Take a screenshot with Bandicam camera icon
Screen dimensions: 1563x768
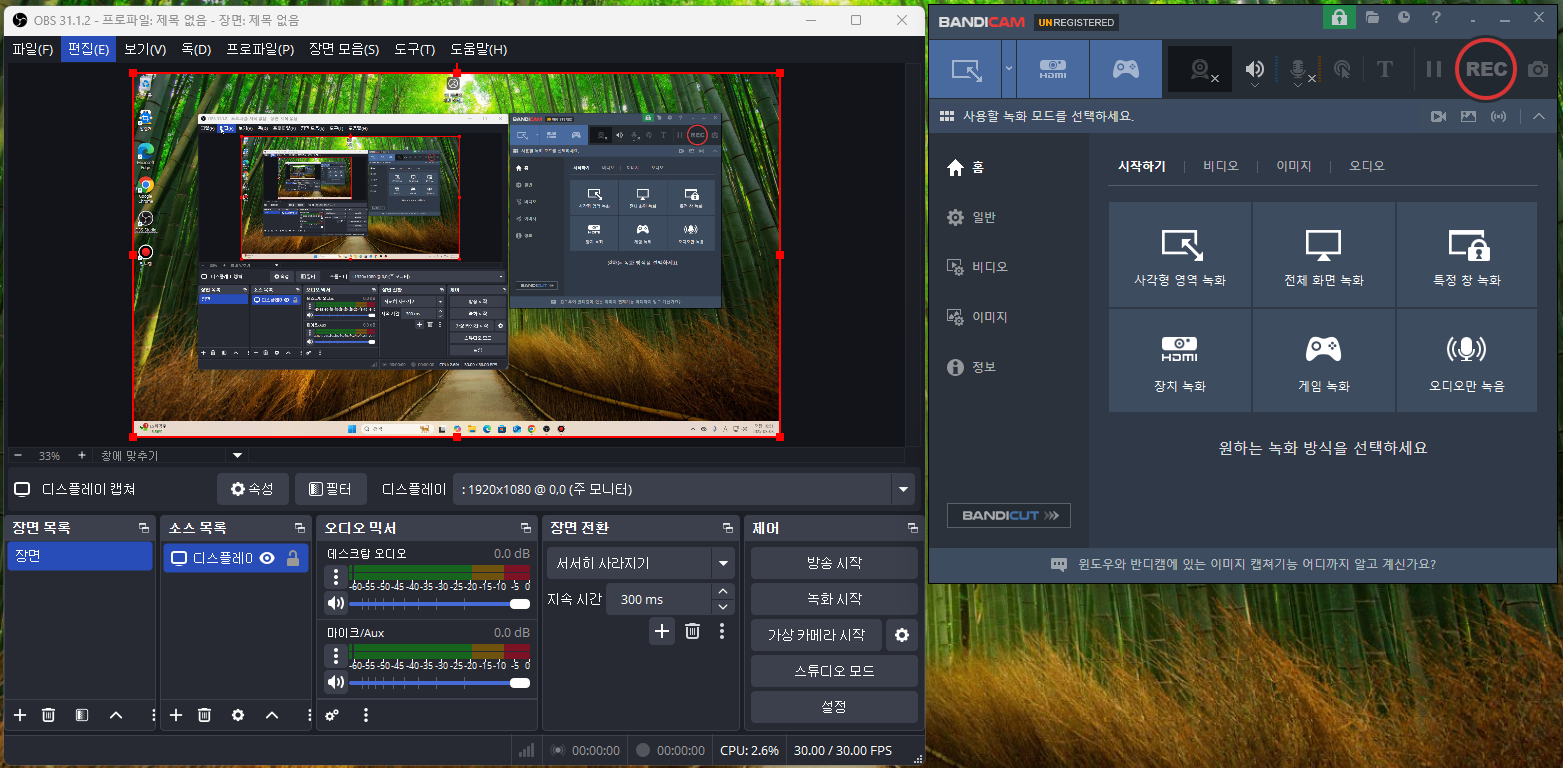pos(1537,69)
